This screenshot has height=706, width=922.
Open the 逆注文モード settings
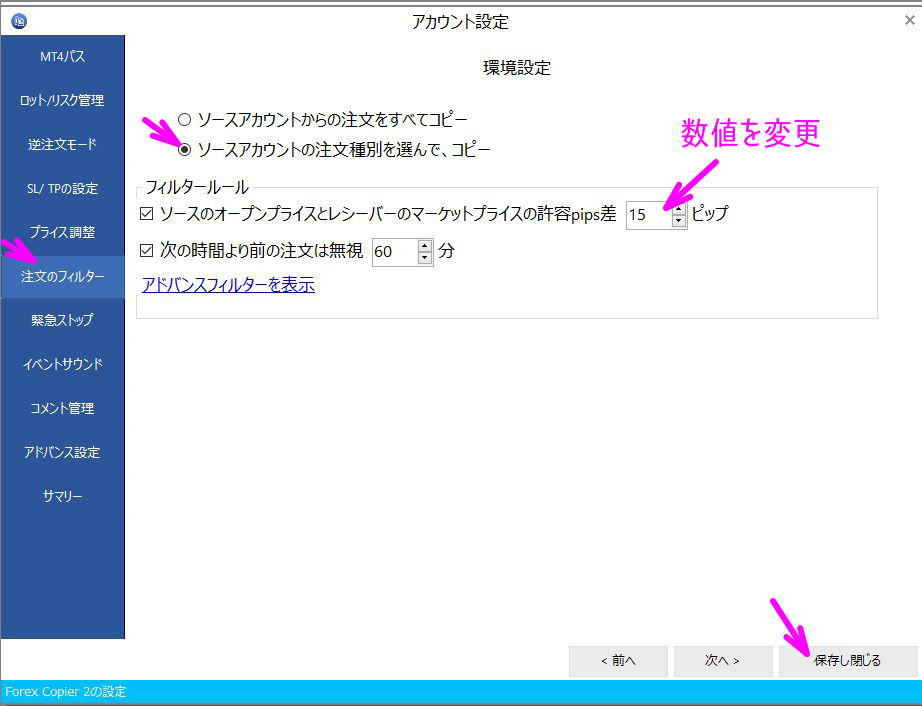pyautogui.click(x=62, y=144)
